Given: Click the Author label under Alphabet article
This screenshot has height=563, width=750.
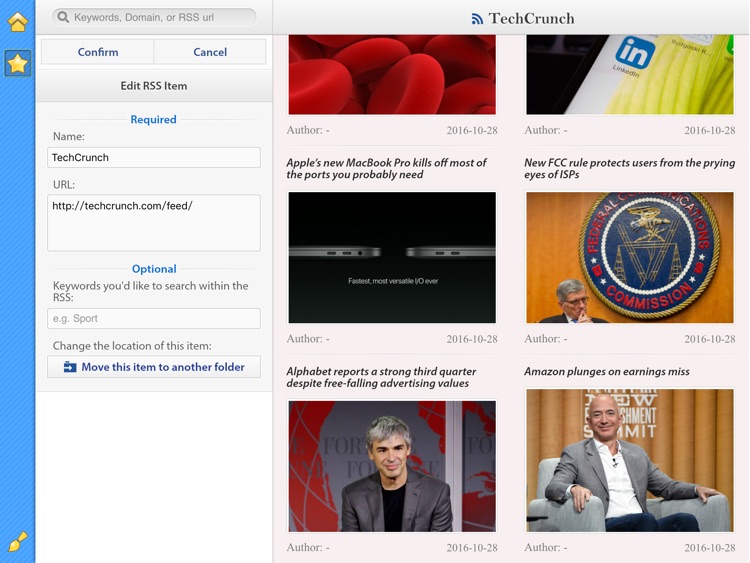Looking at the screenshot, I should [x=308, y=547].
